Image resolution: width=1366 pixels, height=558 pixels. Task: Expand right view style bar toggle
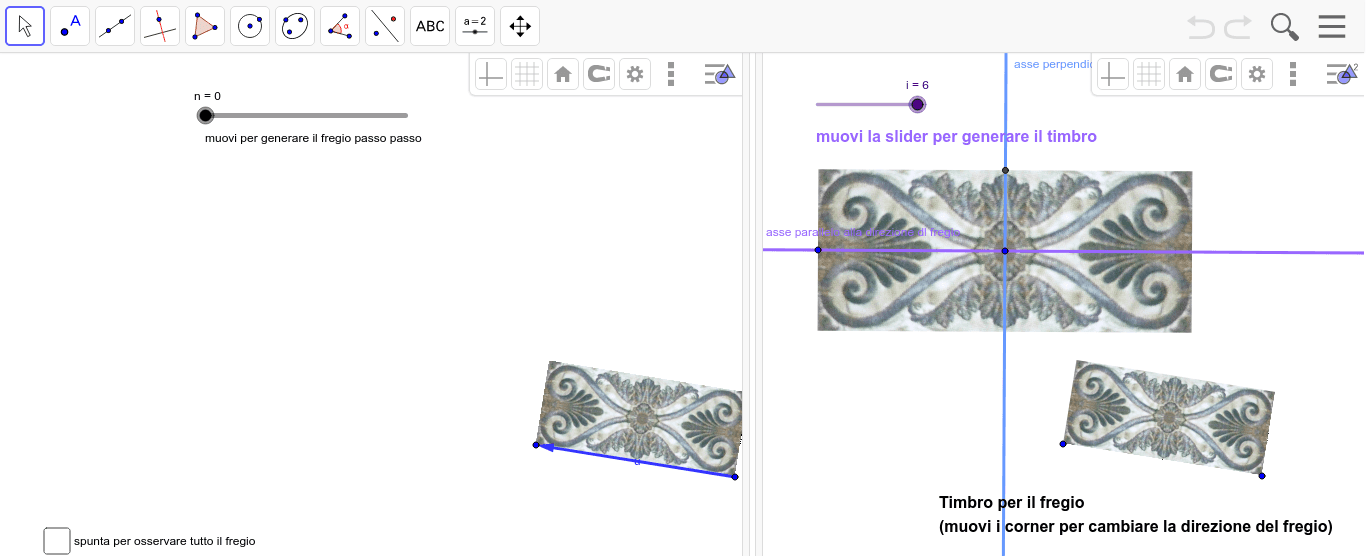1340,74
